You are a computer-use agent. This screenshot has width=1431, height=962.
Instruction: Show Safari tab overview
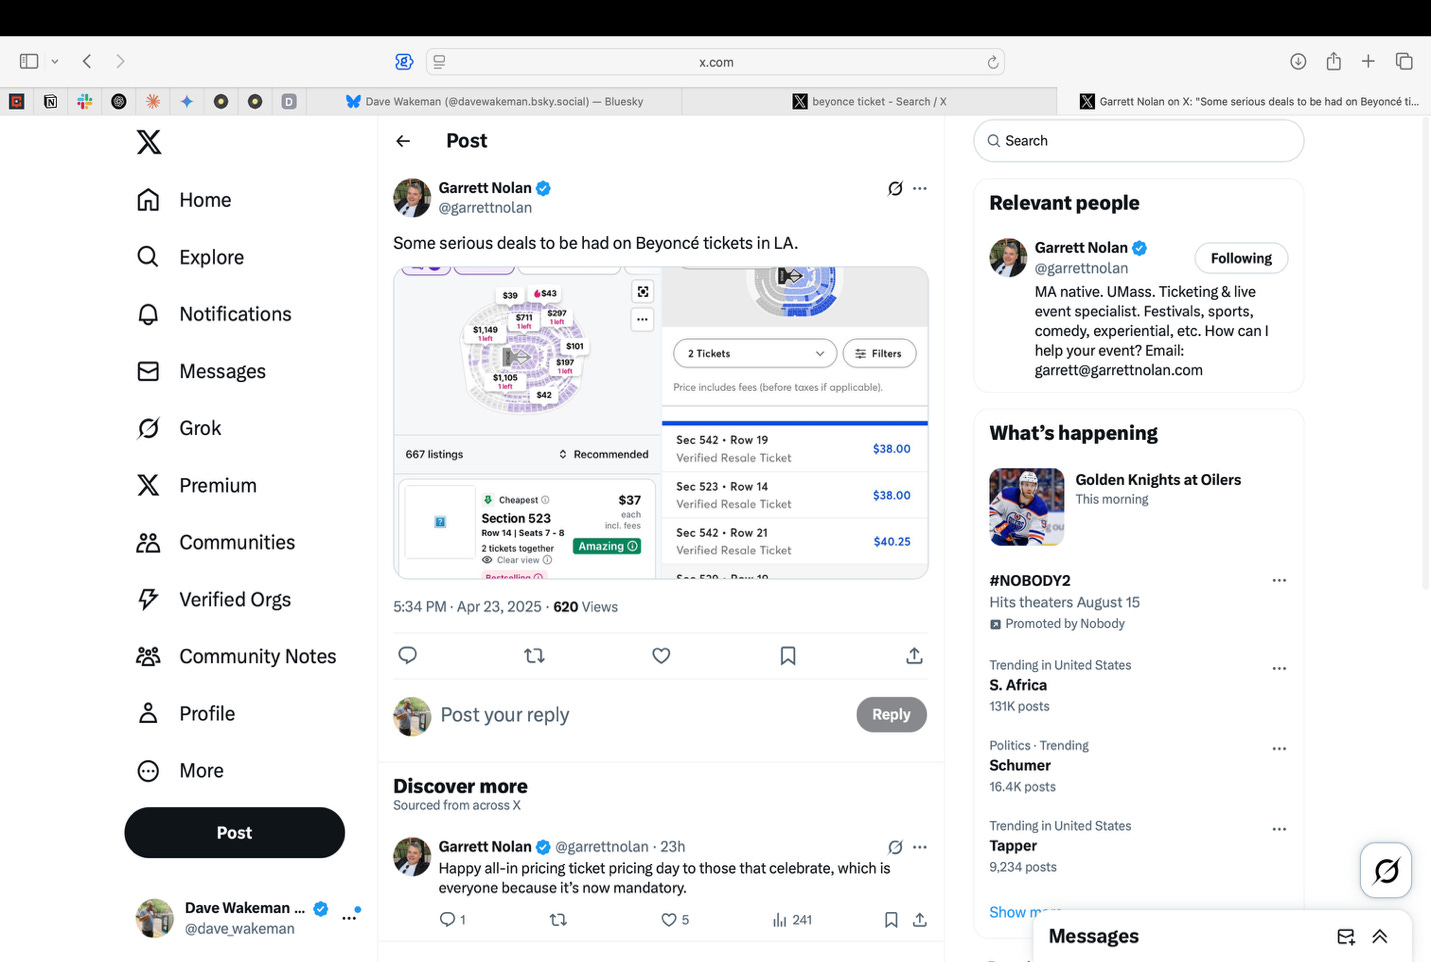(x=1404, y=61)
